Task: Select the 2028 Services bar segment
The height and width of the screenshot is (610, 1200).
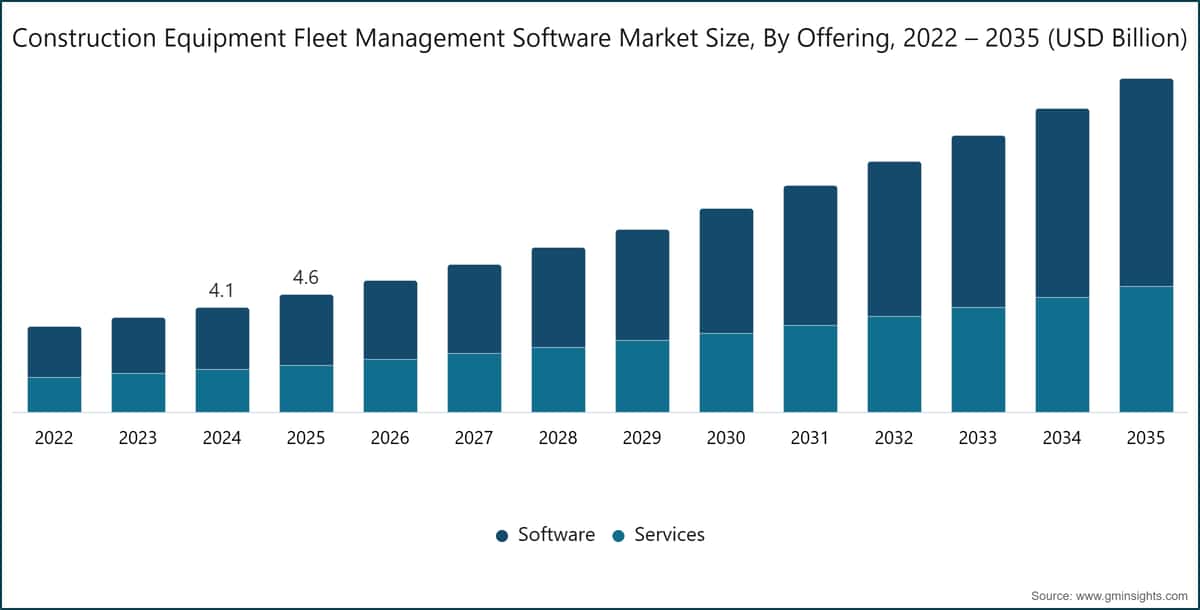Action: [558, 380]
